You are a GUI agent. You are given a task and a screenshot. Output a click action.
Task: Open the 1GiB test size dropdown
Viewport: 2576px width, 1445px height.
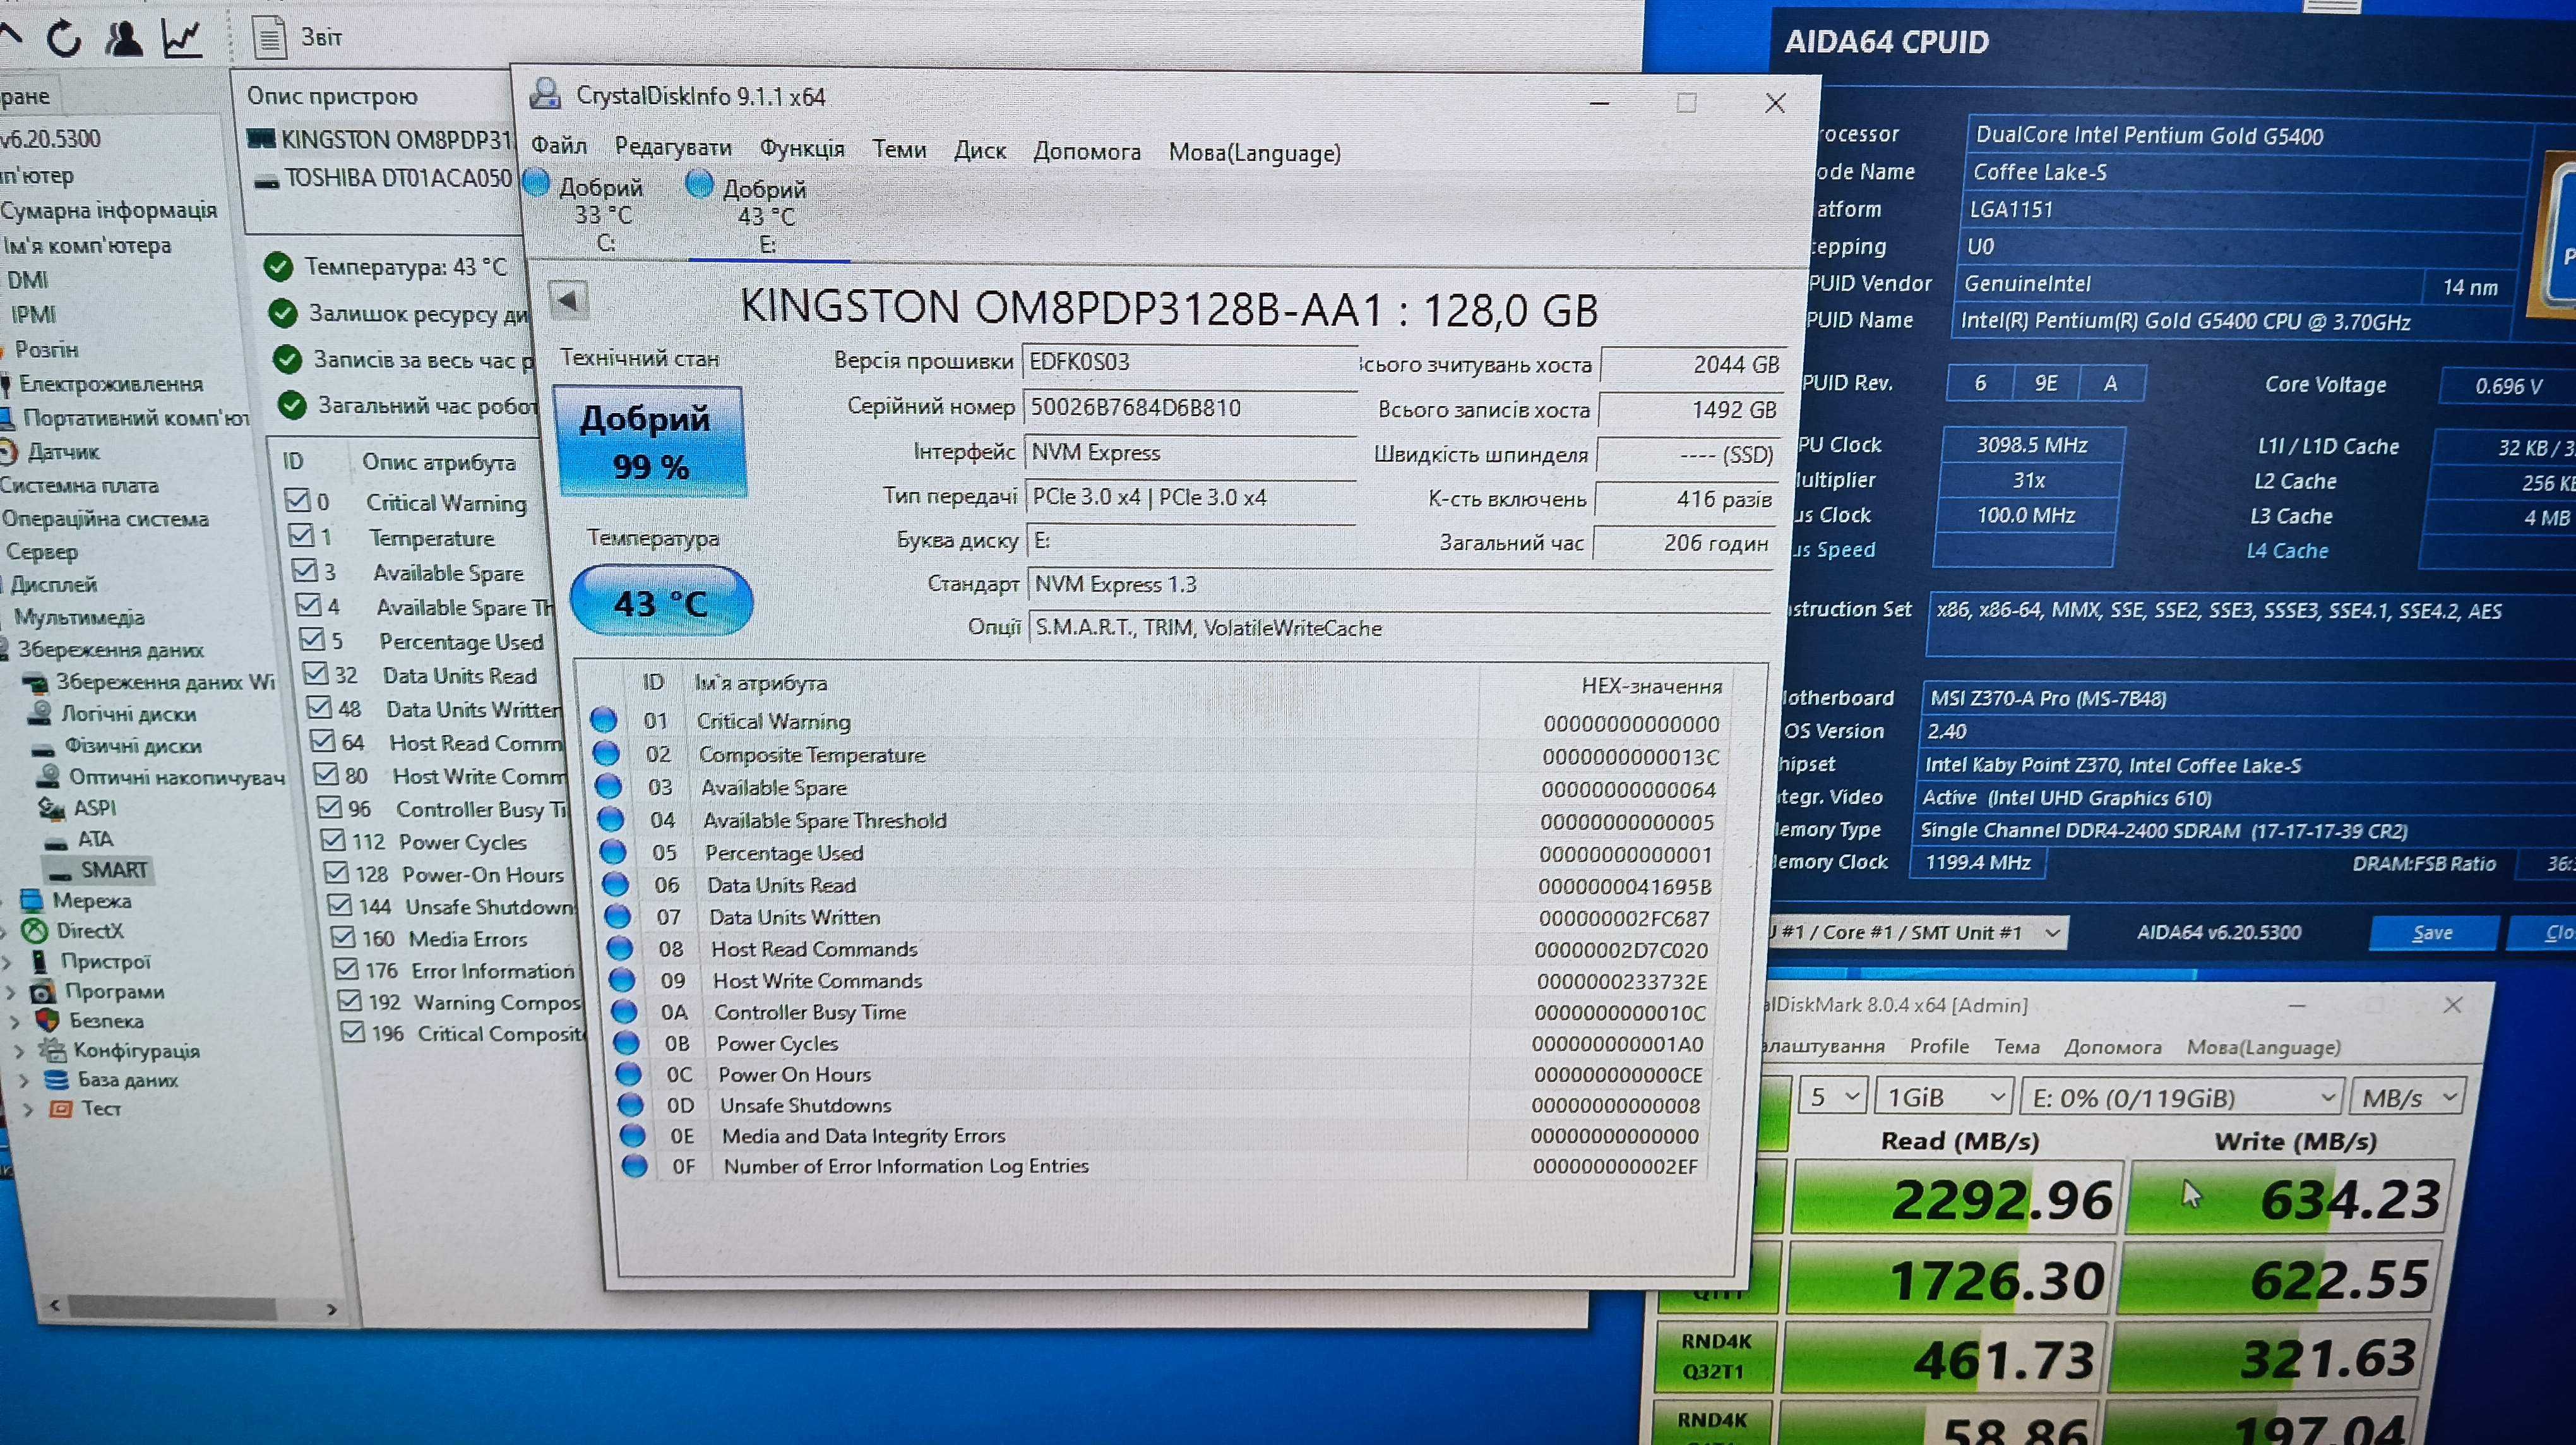click(x=1943, y=1097)
